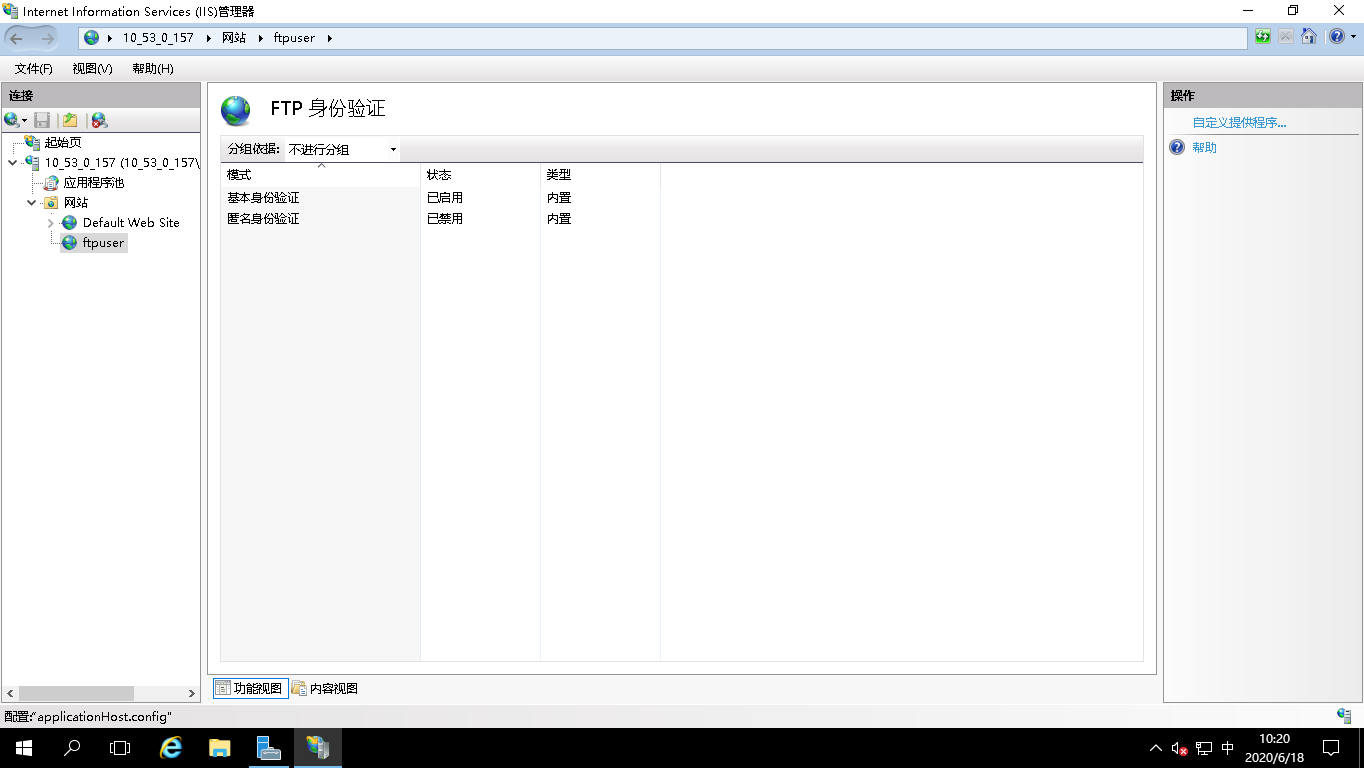
Task: Go to the home page icon
Action: (x=1309, y=37)
